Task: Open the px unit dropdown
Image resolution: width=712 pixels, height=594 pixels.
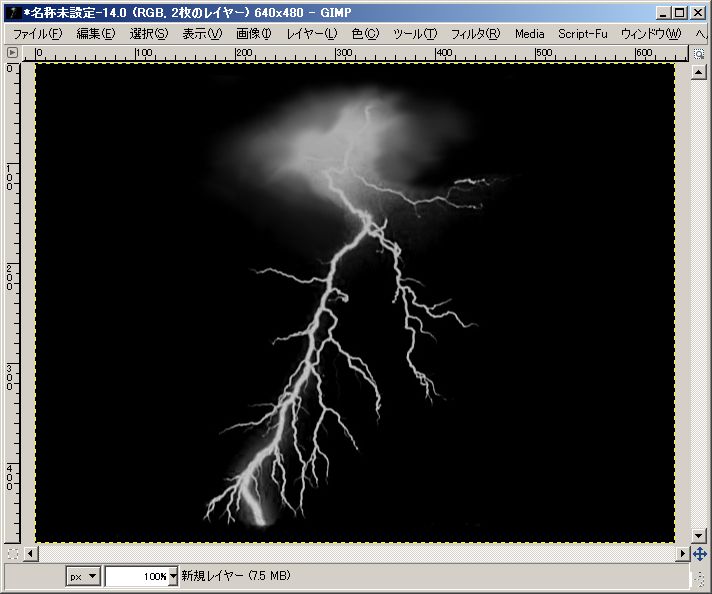Action: coord(83,576)
